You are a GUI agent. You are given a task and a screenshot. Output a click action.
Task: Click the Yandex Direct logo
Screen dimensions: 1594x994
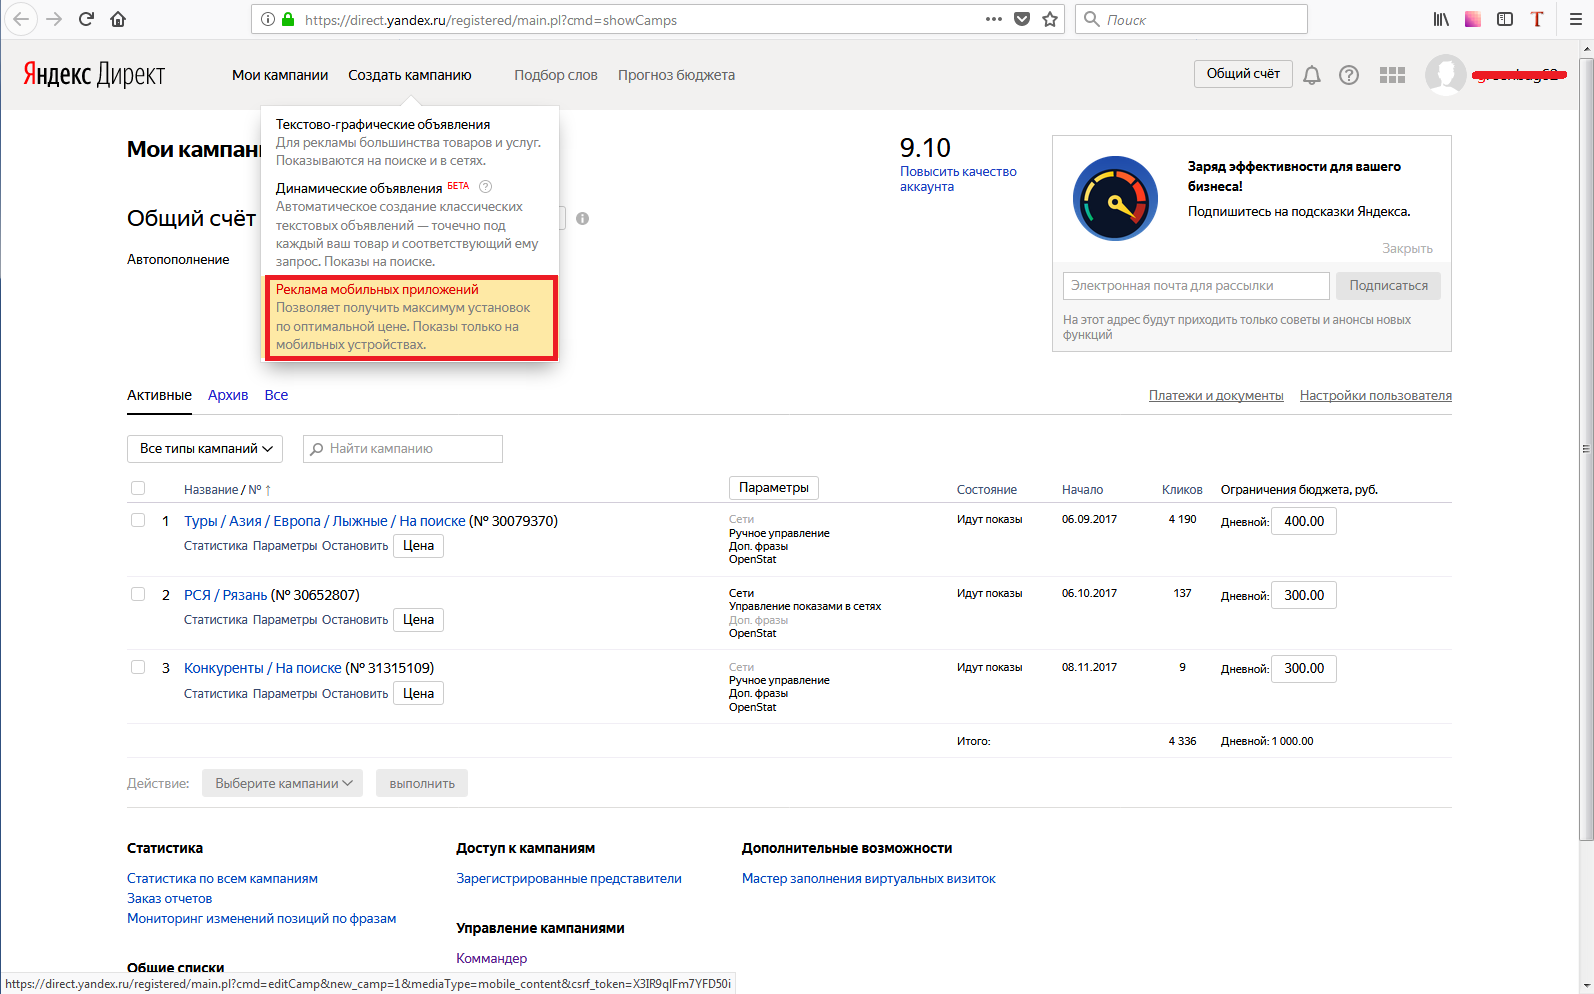[x=94, y=74]
